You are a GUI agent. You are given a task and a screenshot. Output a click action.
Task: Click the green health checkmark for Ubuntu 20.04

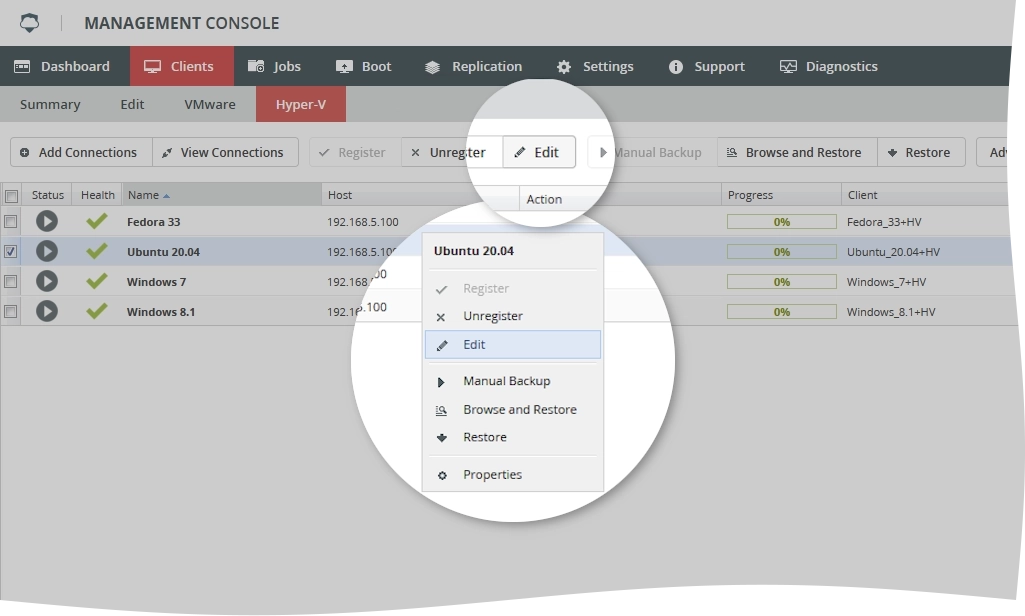(97, 251)
